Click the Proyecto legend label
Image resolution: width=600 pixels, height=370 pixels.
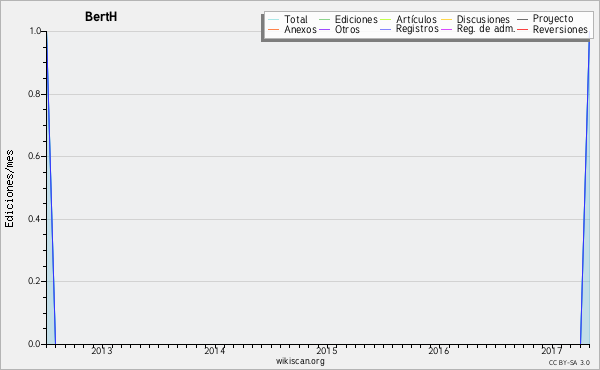[x=553, y=19]
